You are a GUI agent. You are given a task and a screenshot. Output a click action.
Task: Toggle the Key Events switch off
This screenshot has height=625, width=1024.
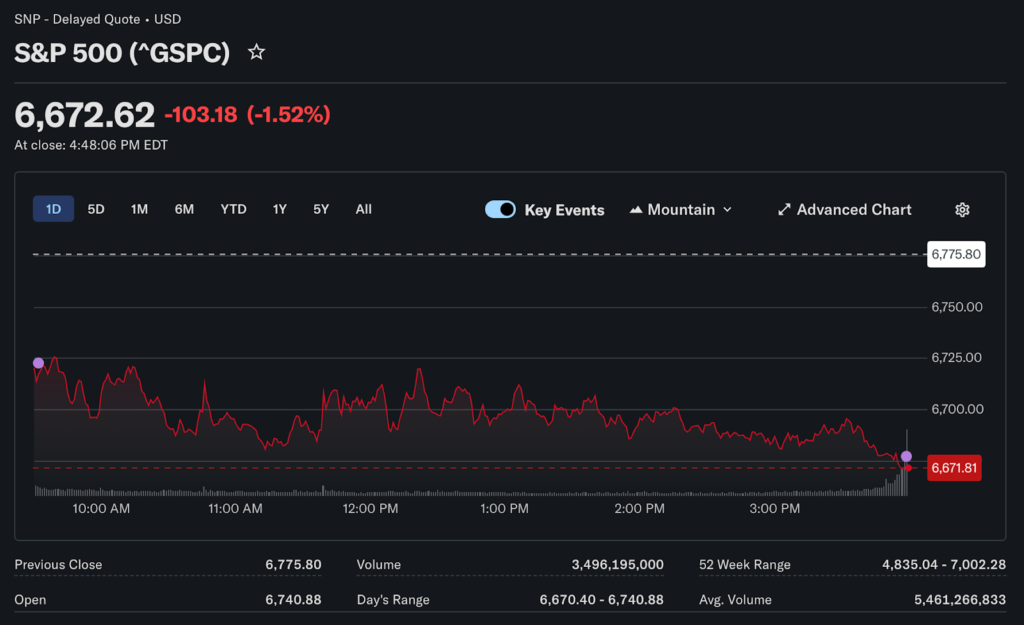500,210
